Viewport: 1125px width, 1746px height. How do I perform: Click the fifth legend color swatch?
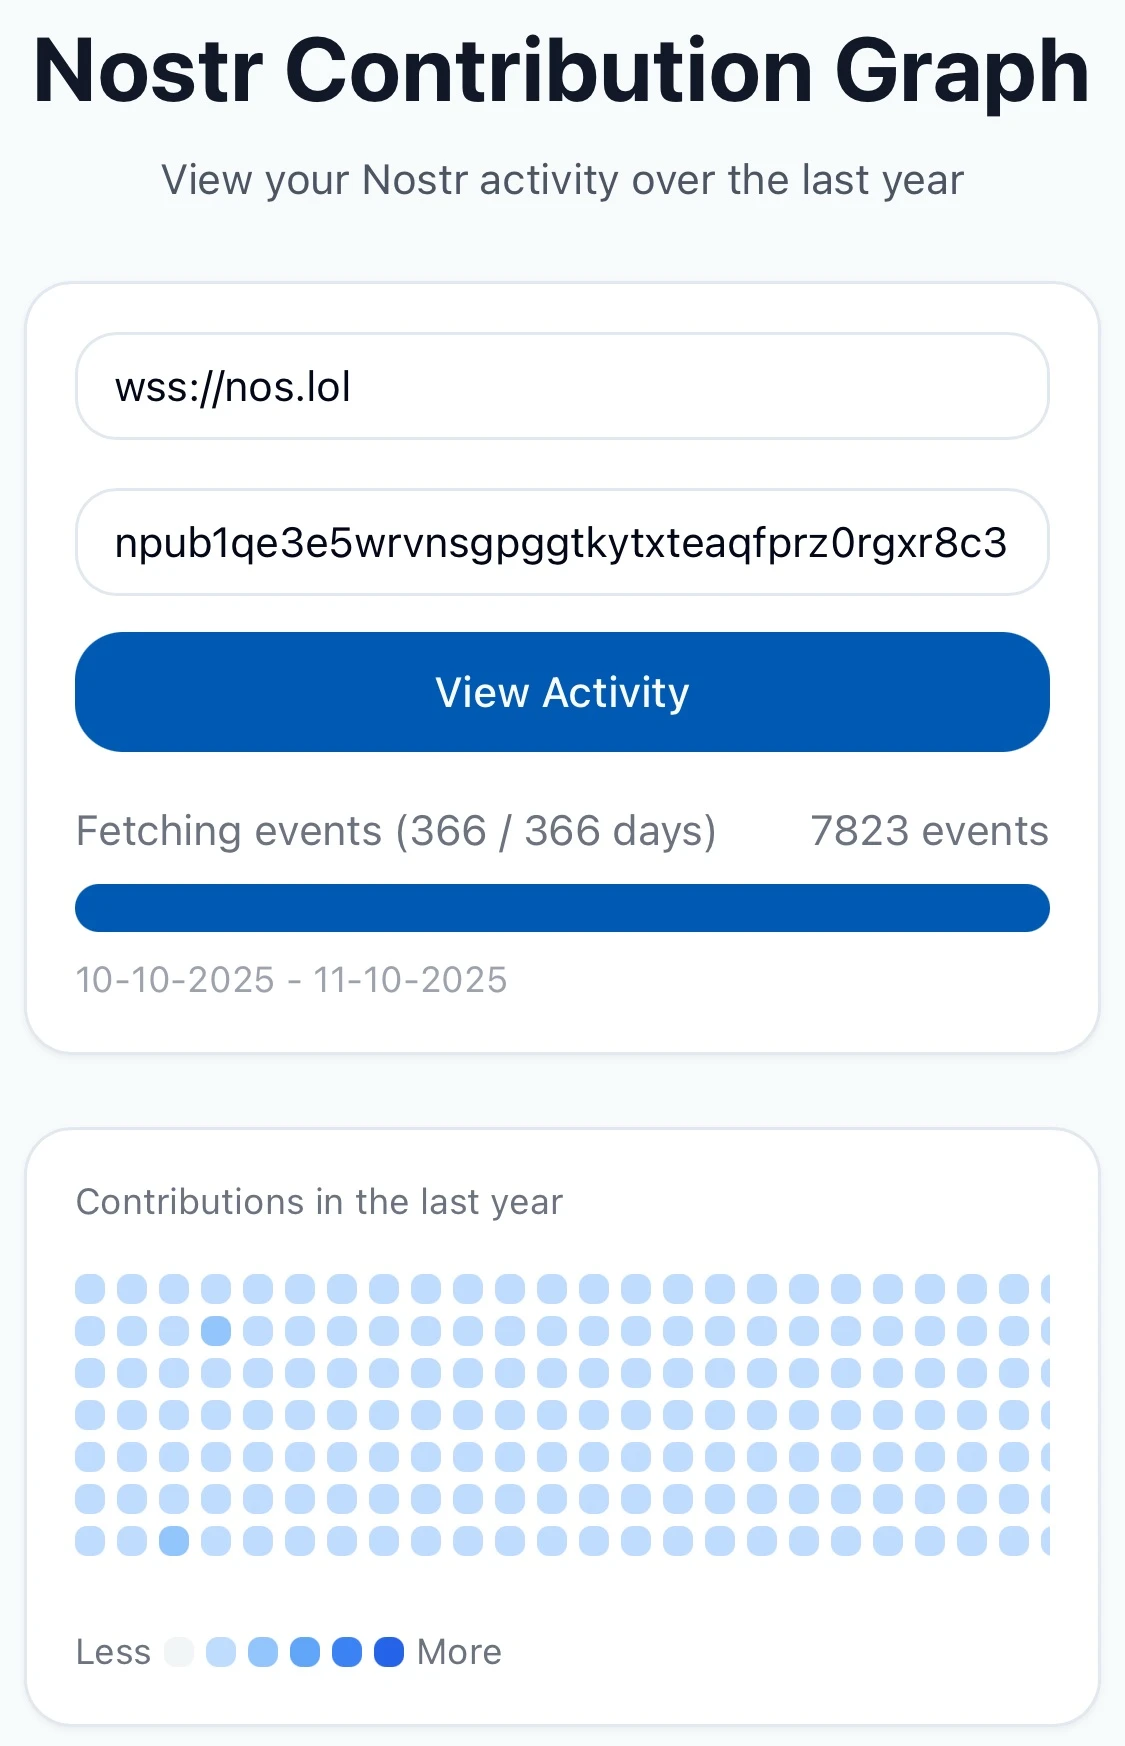click(x=347, y=1652)
